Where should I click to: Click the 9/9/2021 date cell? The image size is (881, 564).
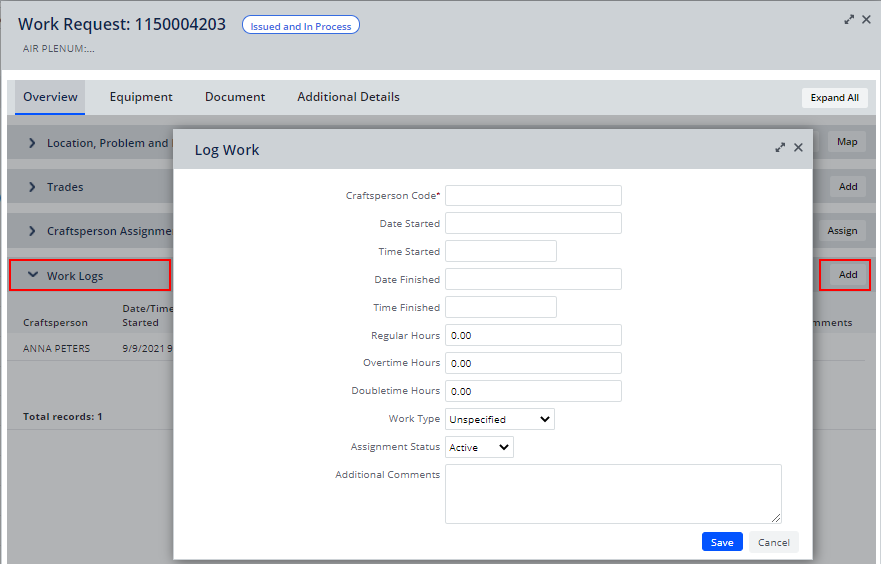point(147,348)
